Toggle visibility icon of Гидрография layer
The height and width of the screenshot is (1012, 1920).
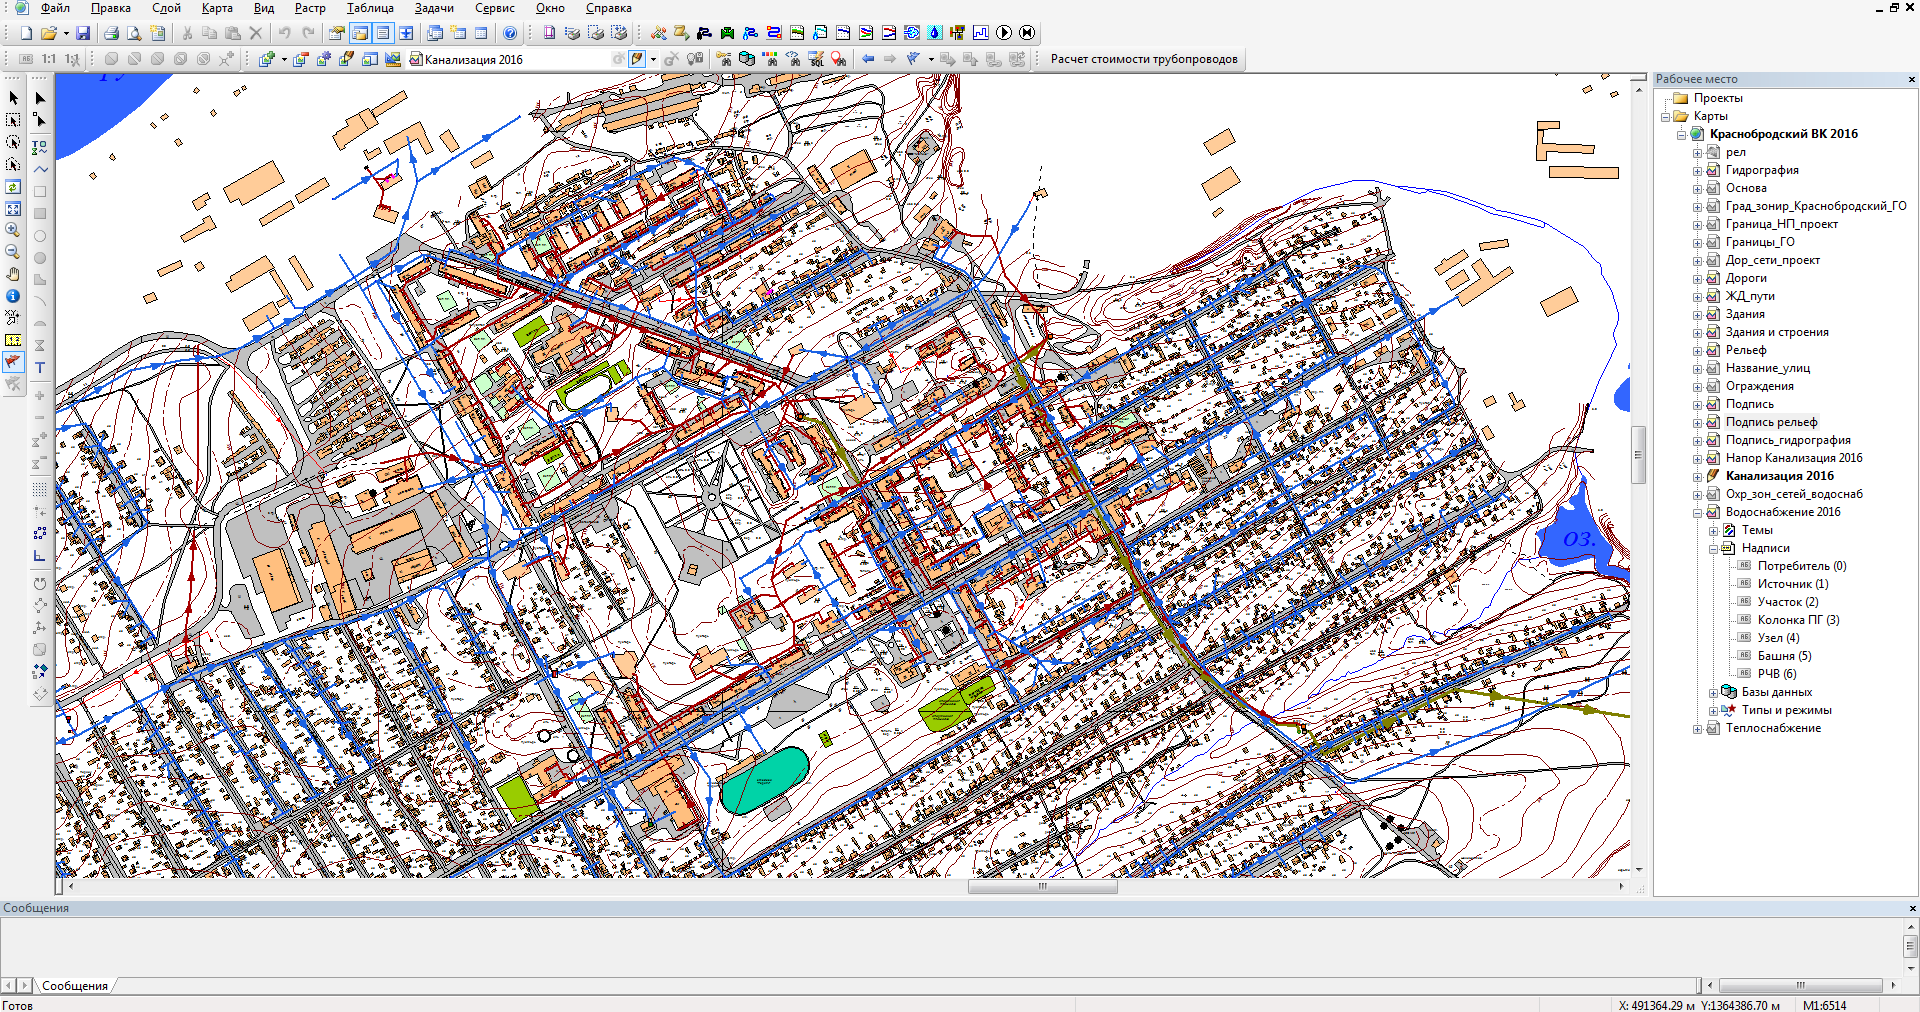[x=1713, y=170]
